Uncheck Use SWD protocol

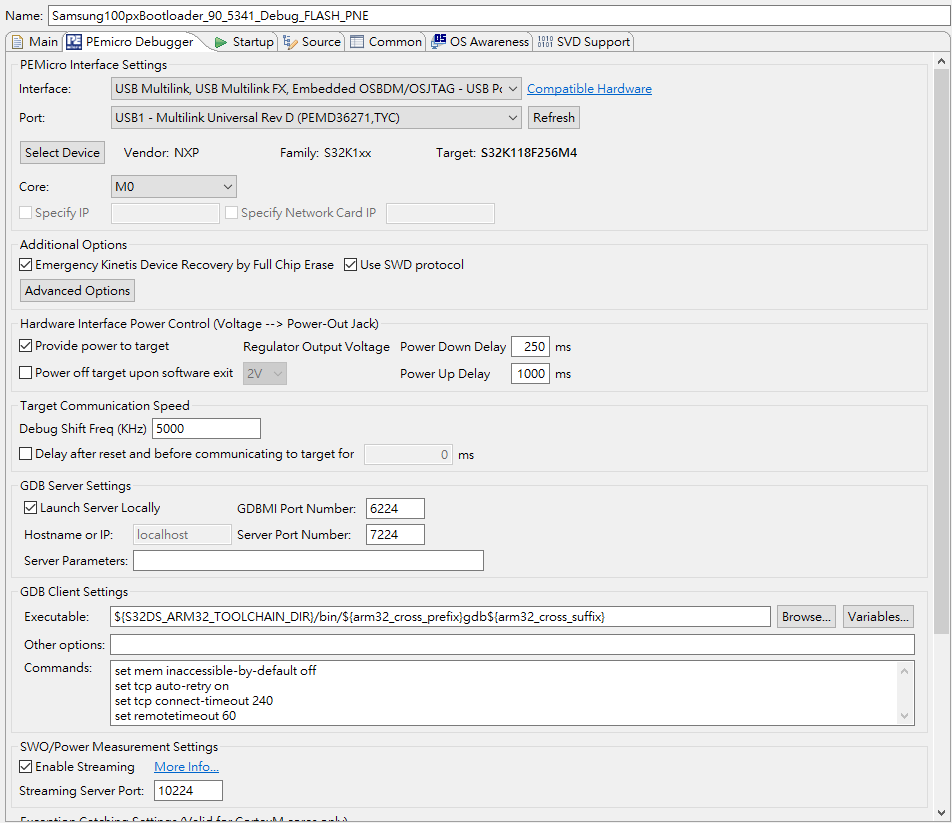point(350,264)
